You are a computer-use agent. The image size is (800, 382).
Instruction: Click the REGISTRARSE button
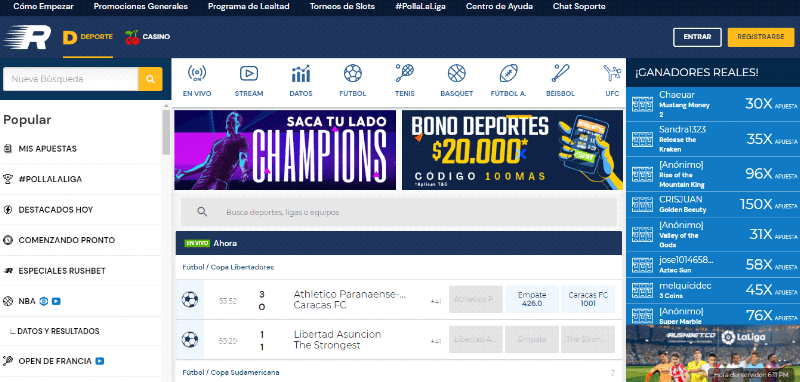tap(761, 37)
